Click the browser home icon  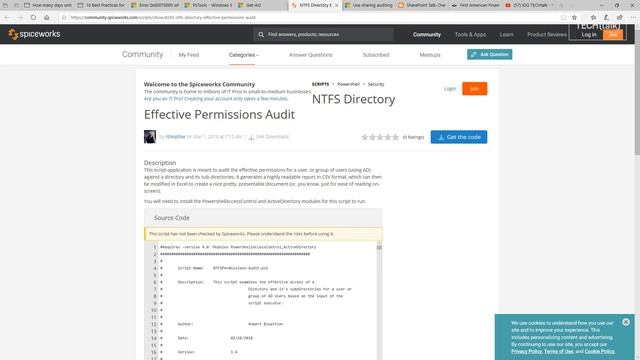(x=47, y=18)
